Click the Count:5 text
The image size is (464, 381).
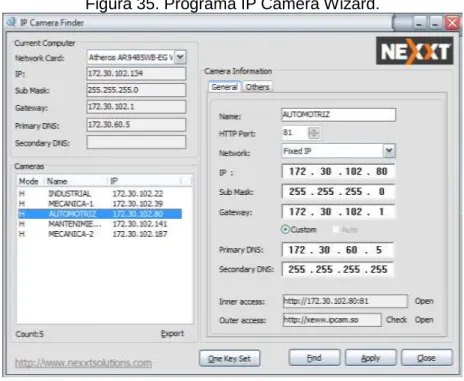pos(30,334)
